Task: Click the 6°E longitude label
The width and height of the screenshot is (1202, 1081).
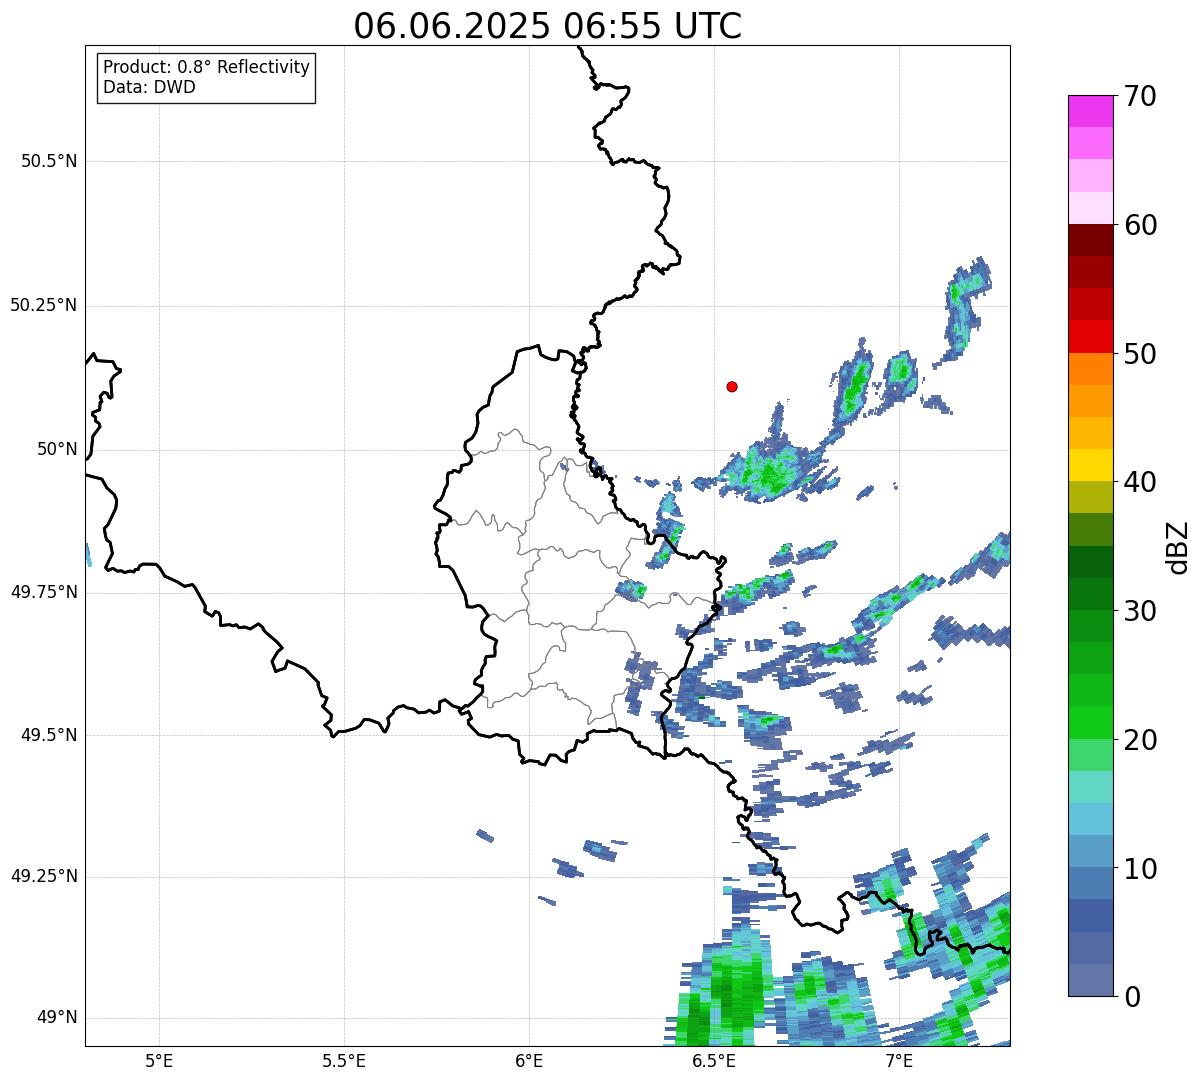Action: click(x=529, y=1060)
